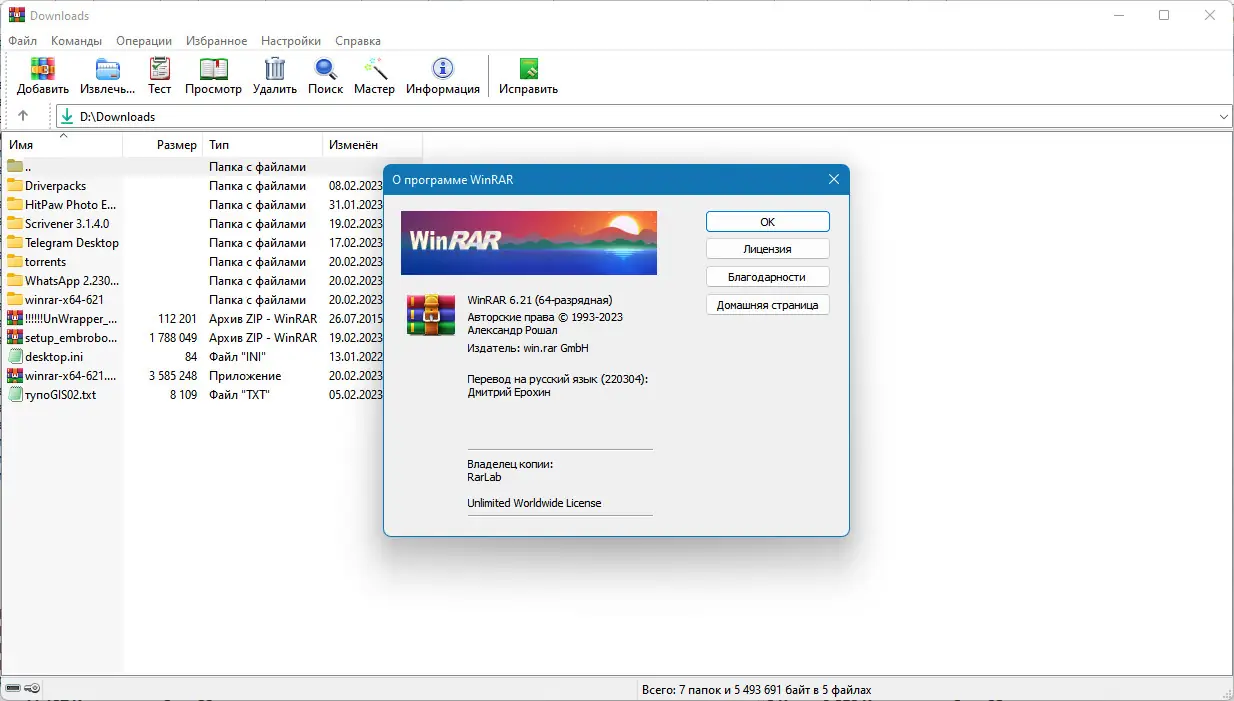Click the Извлечь (Extract) toolbar icon
This screenshot has height=701, width=1234.
coord(107,69)
